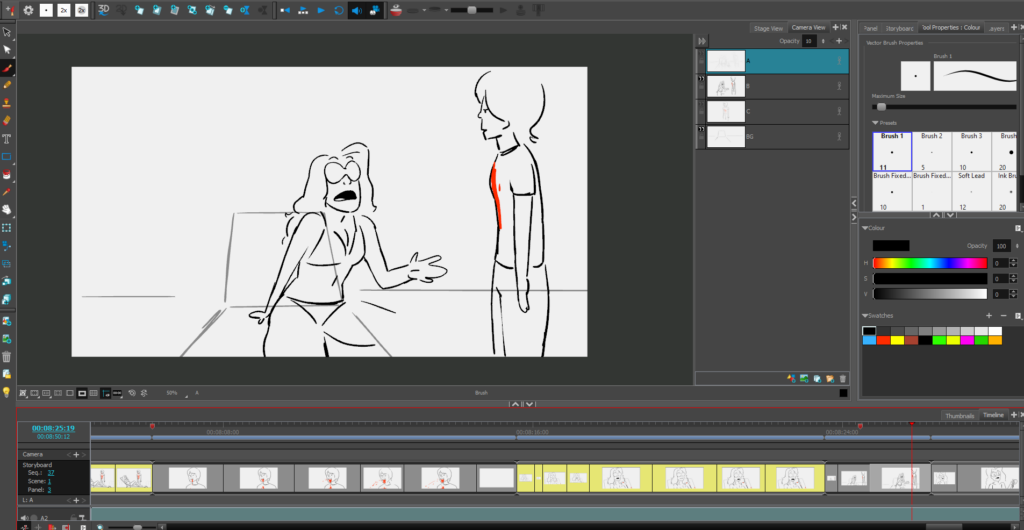This screenshot has width=1024, height=530.
Task: Select the 2x brush size button
Action: (64, 10)
